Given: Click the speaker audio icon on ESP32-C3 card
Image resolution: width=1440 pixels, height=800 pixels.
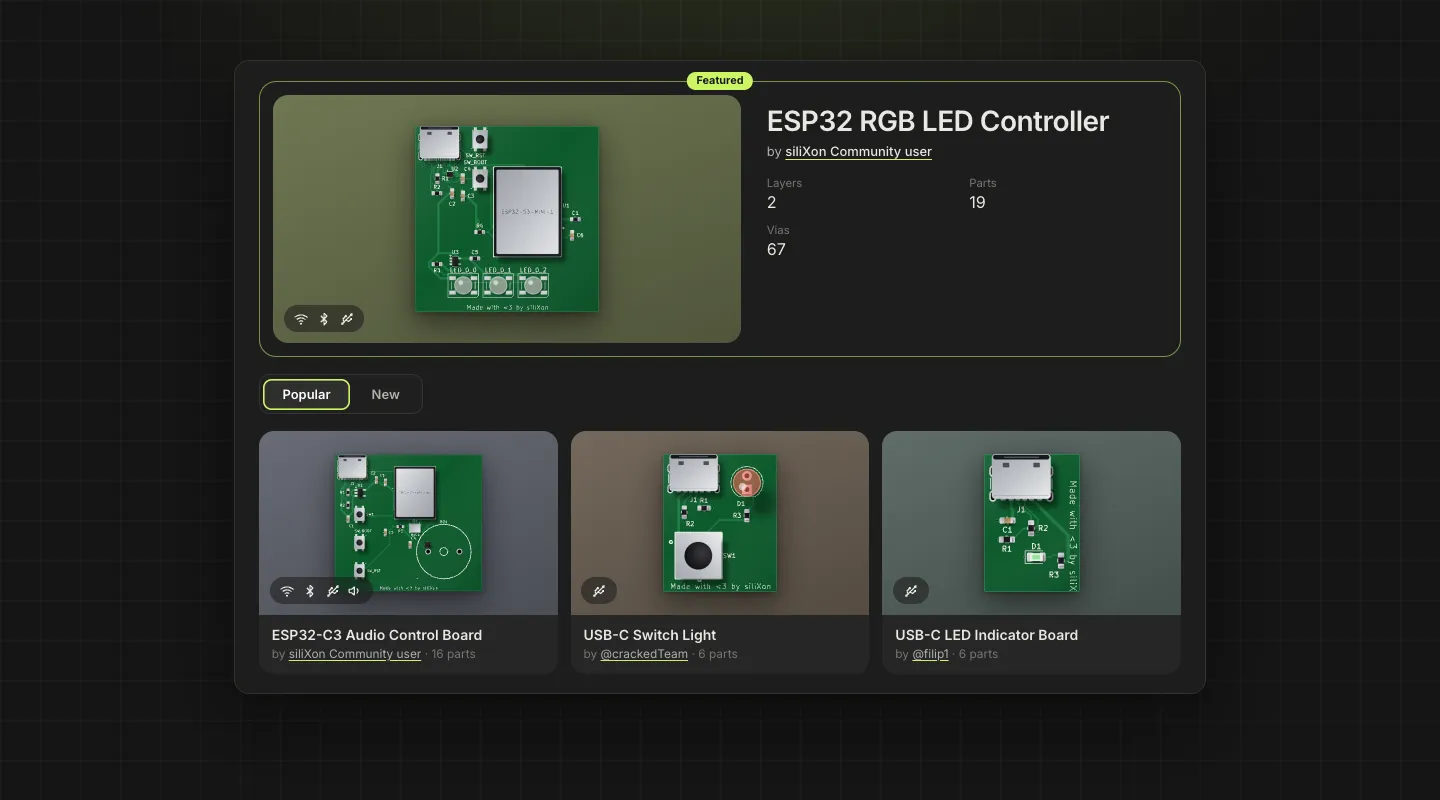Looking at the screenshot, I should click(354, 591).
